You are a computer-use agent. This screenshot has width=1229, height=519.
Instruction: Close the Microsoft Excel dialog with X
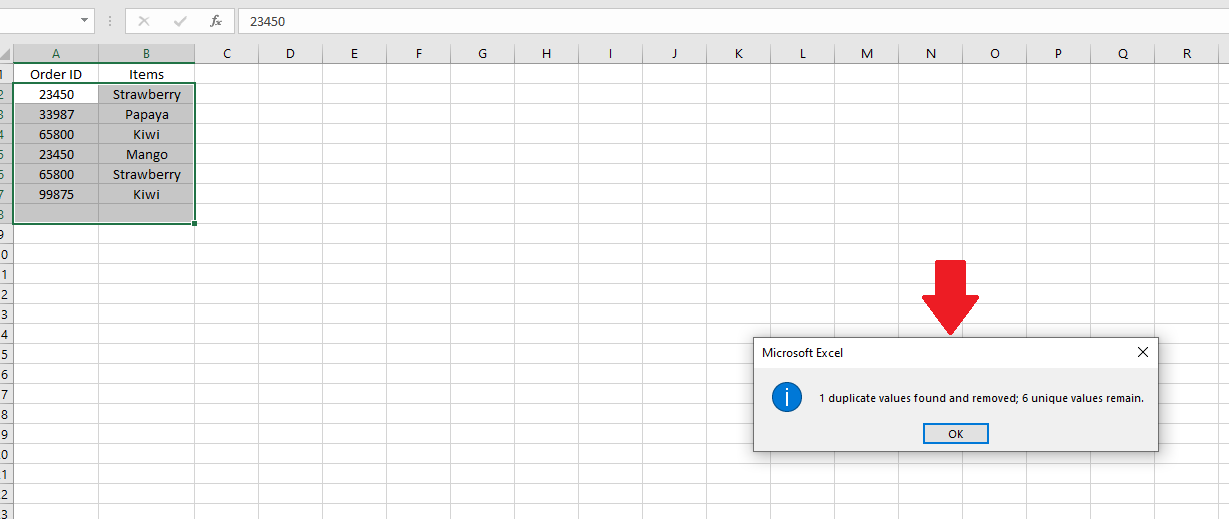(x=1143, y=352)
